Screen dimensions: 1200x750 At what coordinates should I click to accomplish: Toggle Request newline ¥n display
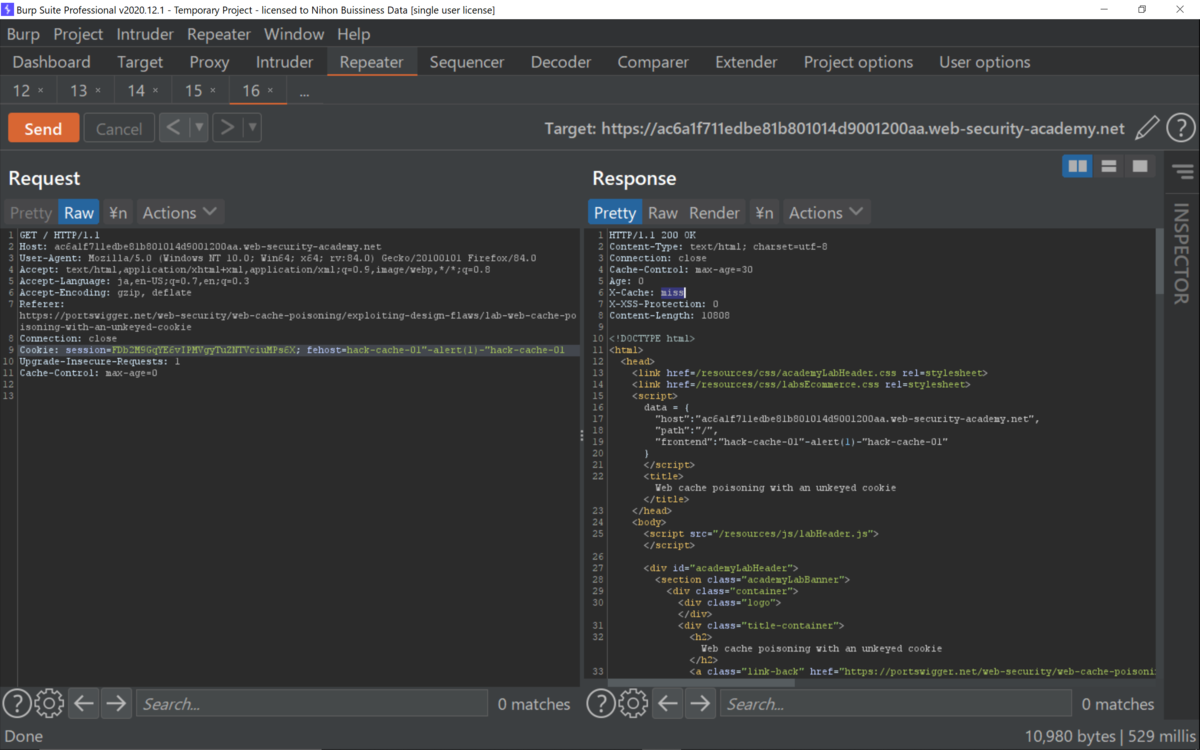[x=118, y=212]
